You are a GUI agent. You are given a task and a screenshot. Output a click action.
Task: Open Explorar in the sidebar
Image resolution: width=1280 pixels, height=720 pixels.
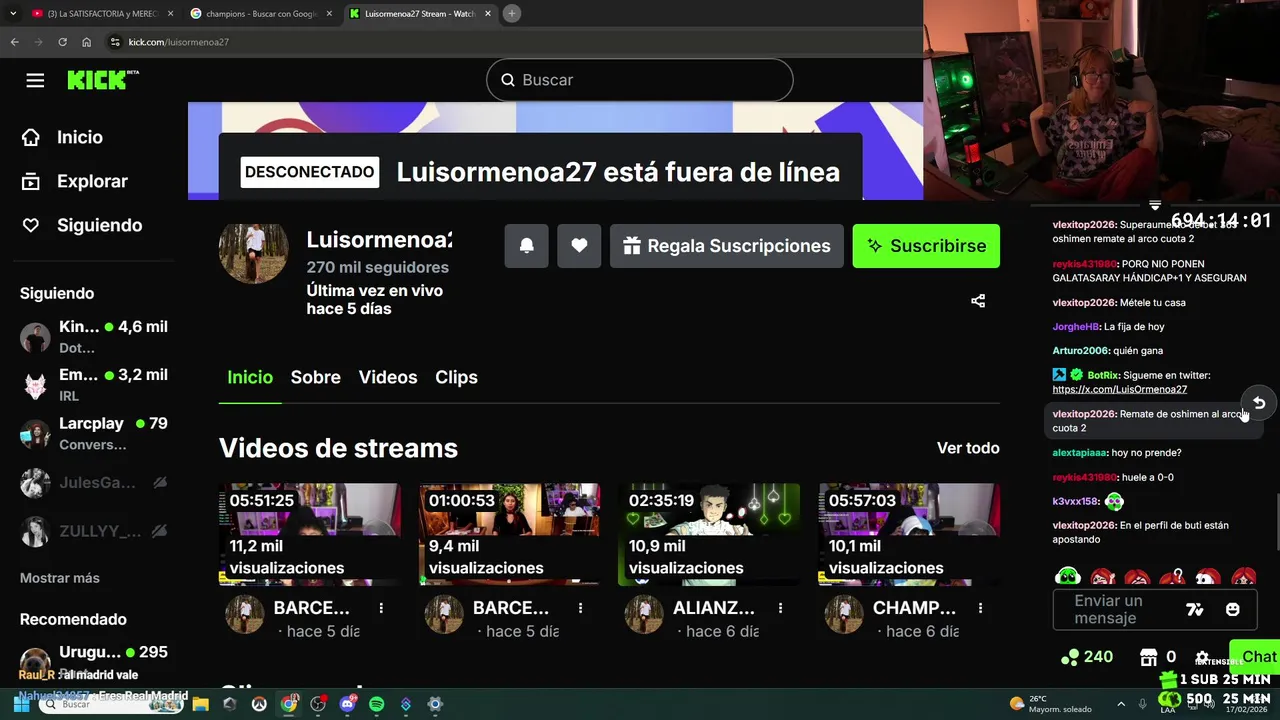tap(75, 181)
